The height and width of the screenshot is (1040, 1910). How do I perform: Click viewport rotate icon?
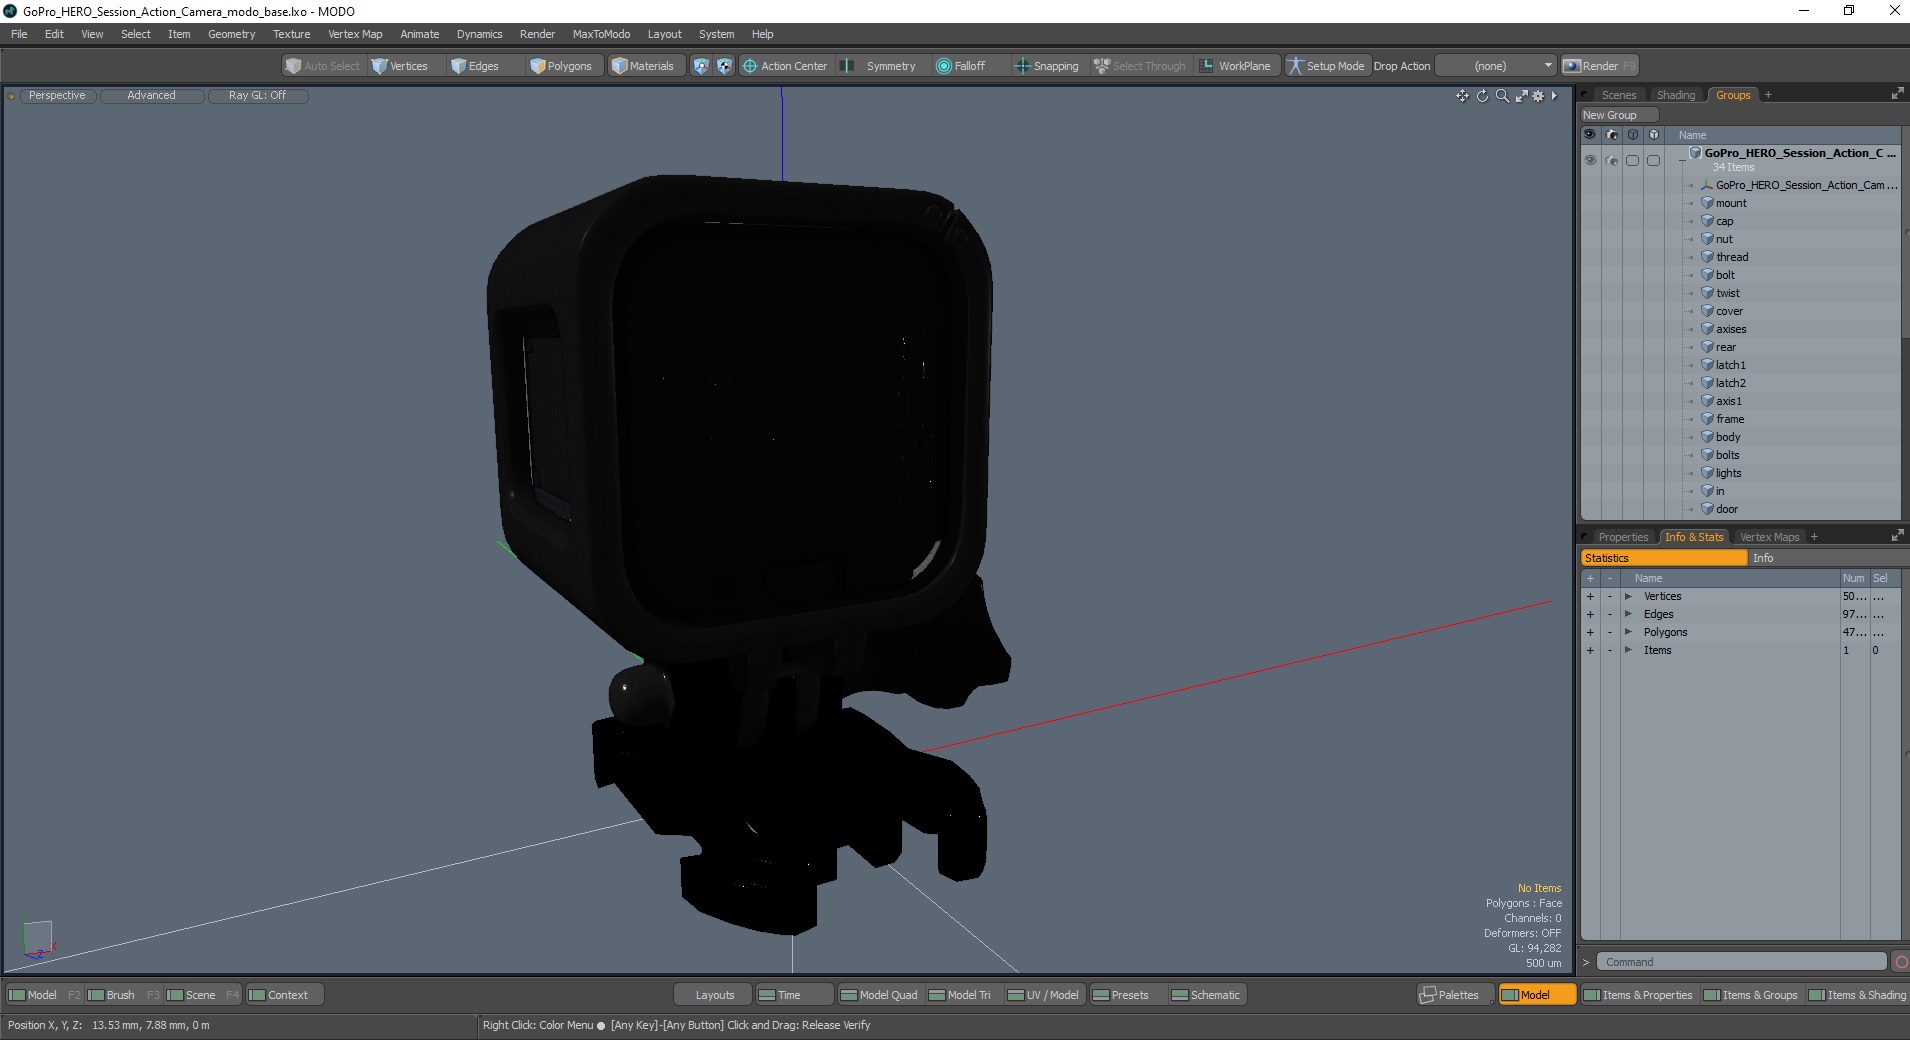[1482, 96]
